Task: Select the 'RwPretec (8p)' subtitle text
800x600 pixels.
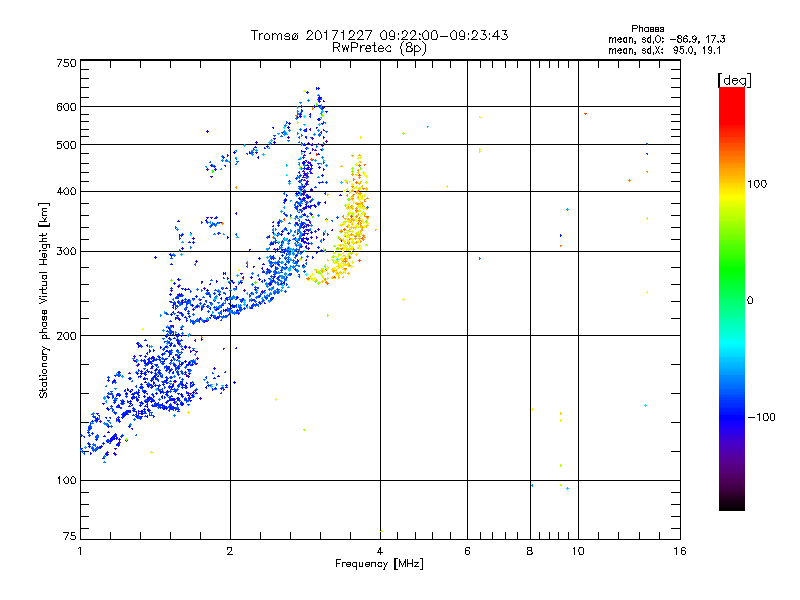Action: pyautogui.click(x=379, y=48)
